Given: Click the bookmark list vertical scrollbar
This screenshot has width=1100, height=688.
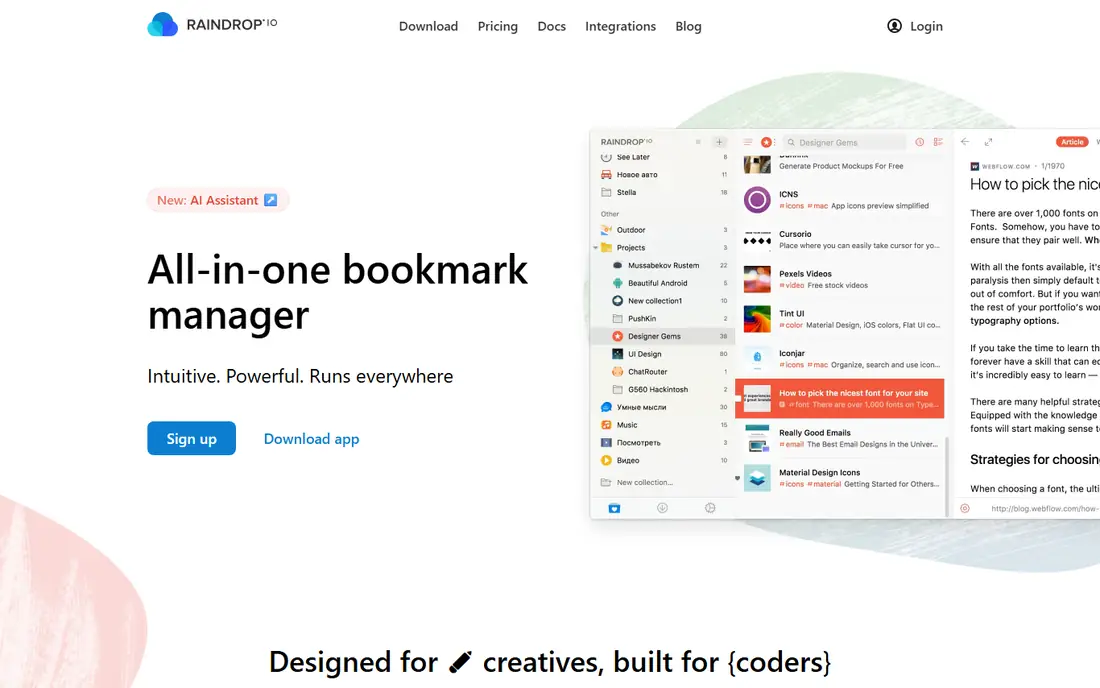Looking at the screenshot, I should coord(948,477).
